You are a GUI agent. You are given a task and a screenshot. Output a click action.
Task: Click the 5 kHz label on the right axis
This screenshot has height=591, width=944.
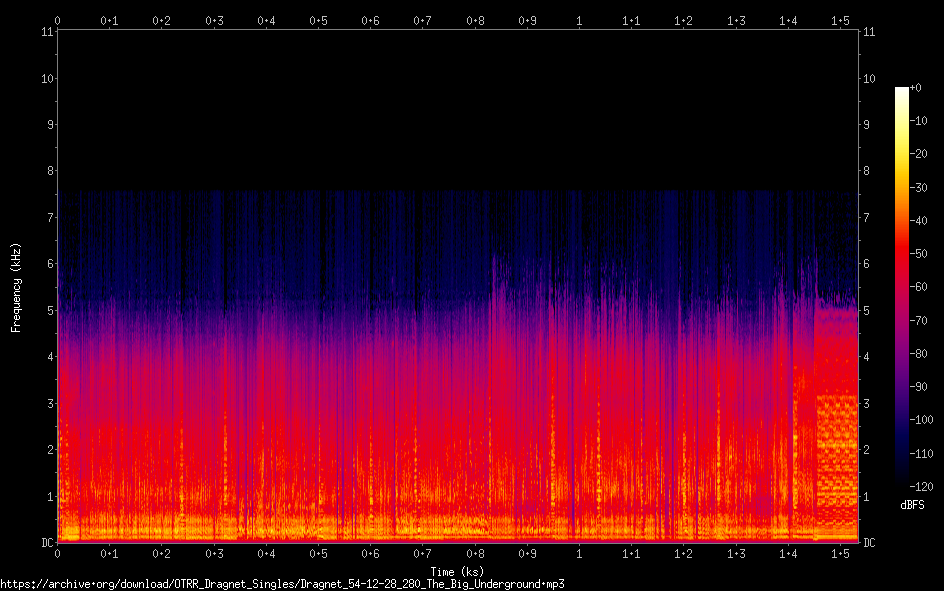click(867, 311)
